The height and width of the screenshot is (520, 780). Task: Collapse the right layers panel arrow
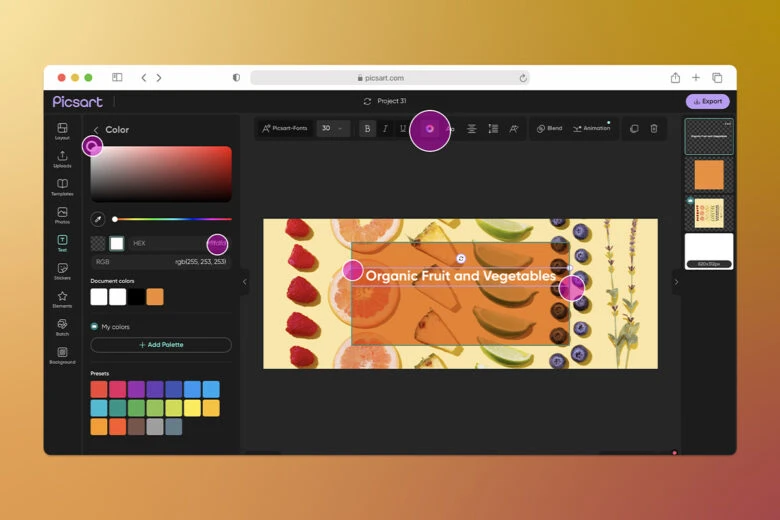pos(676,282)
